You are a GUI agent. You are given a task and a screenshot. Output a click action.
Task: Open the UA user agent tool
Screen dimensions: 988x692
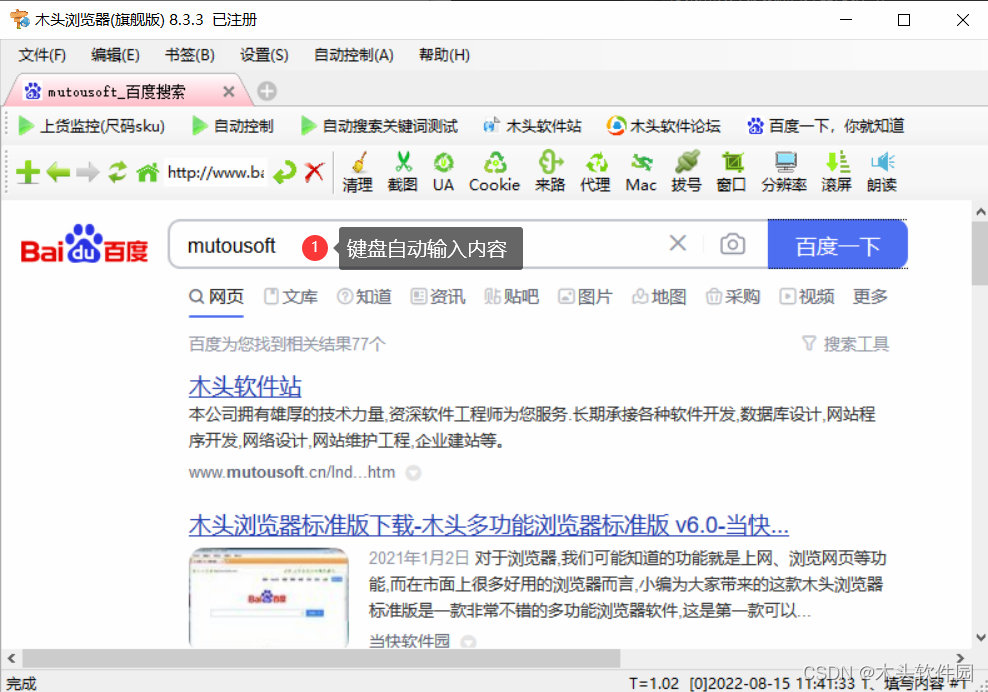[443, 171]
